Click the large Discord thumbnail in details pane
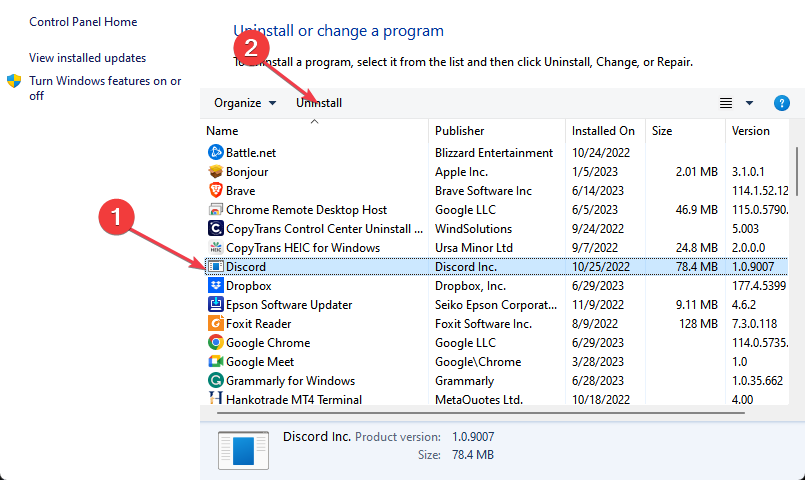This screenshot has height=480, width=805. click(x=243, y=450)
